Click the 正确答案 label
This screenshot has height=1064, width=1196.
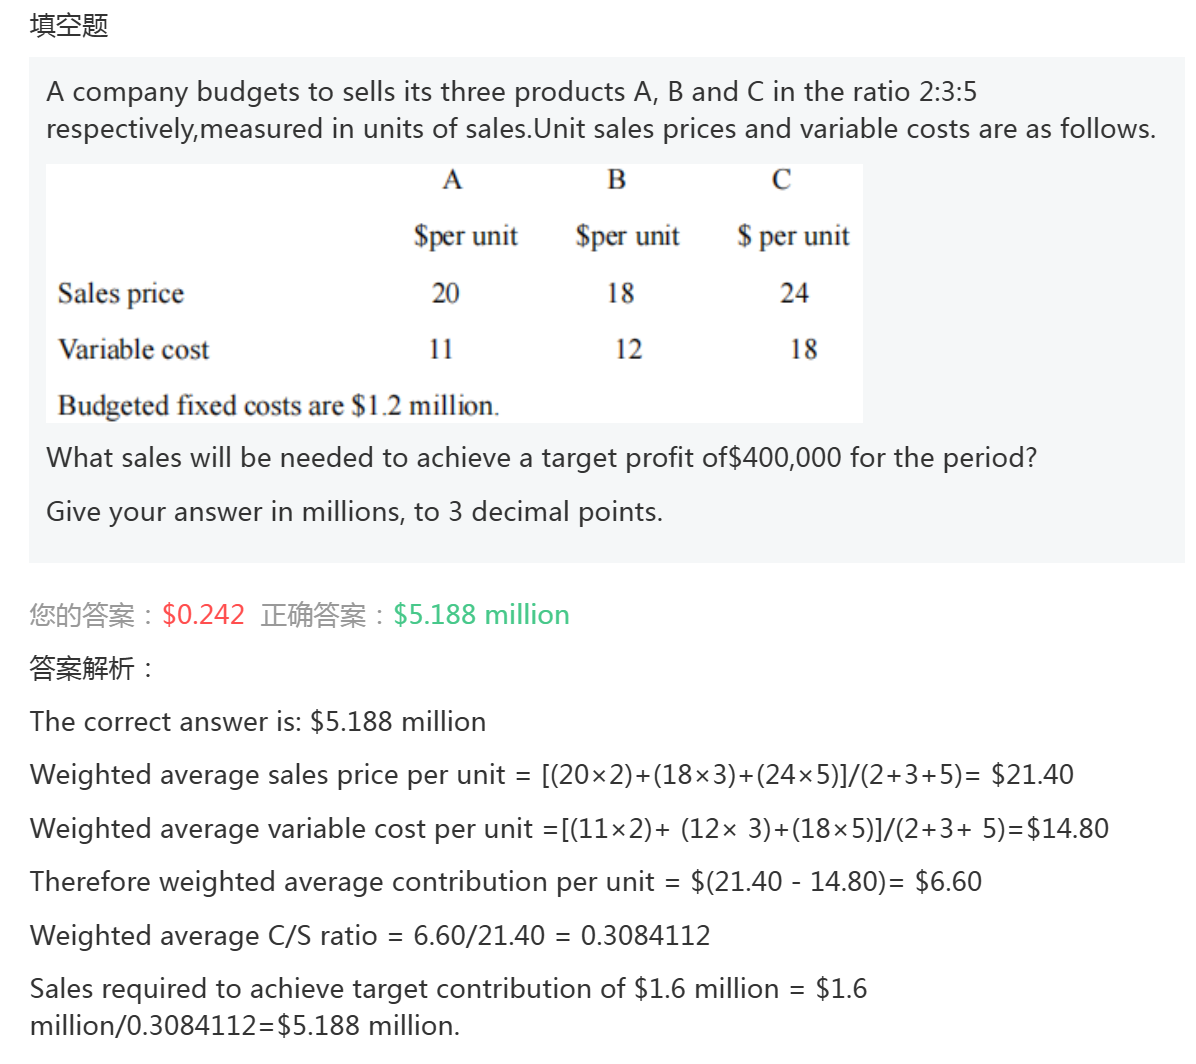[x=314, y=614]
